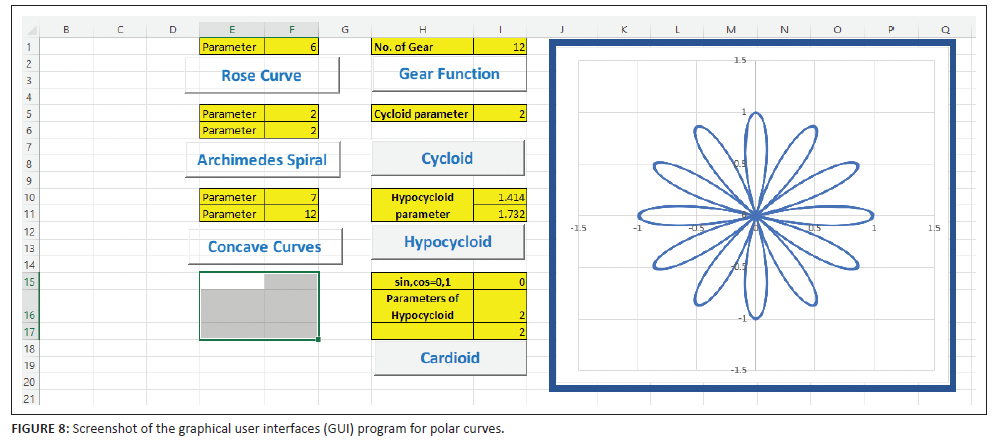The image size is (1003, 440).
Task: Click the sin,cos=0,1 value cell
Action: click(499, 282)
